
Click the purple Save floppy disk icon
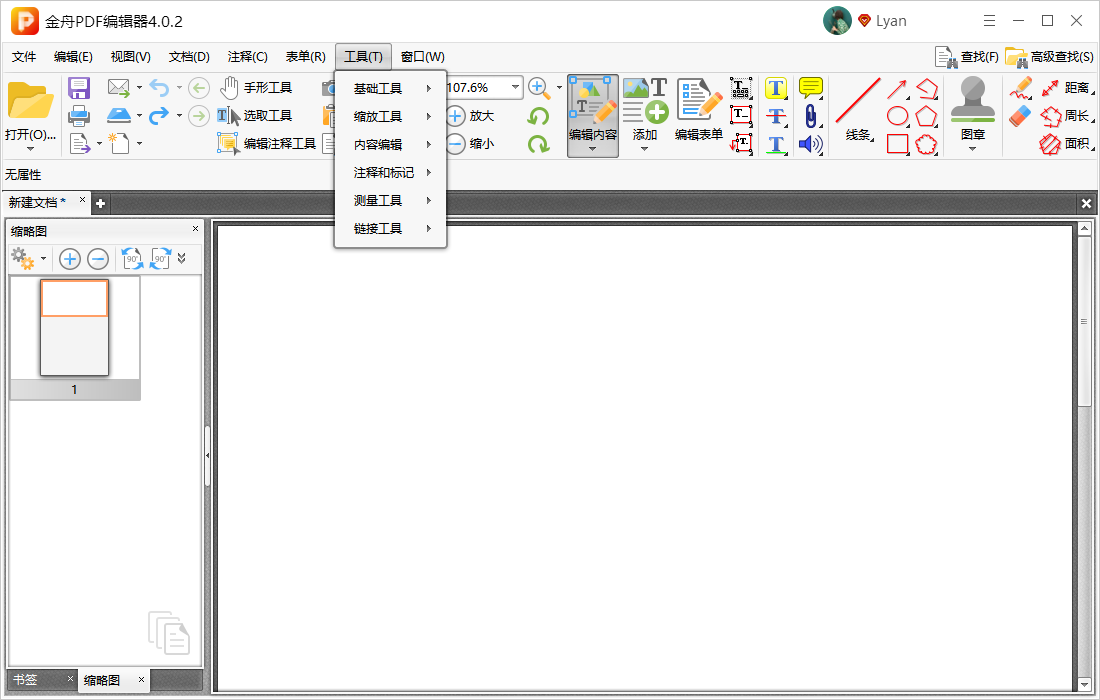79,88
